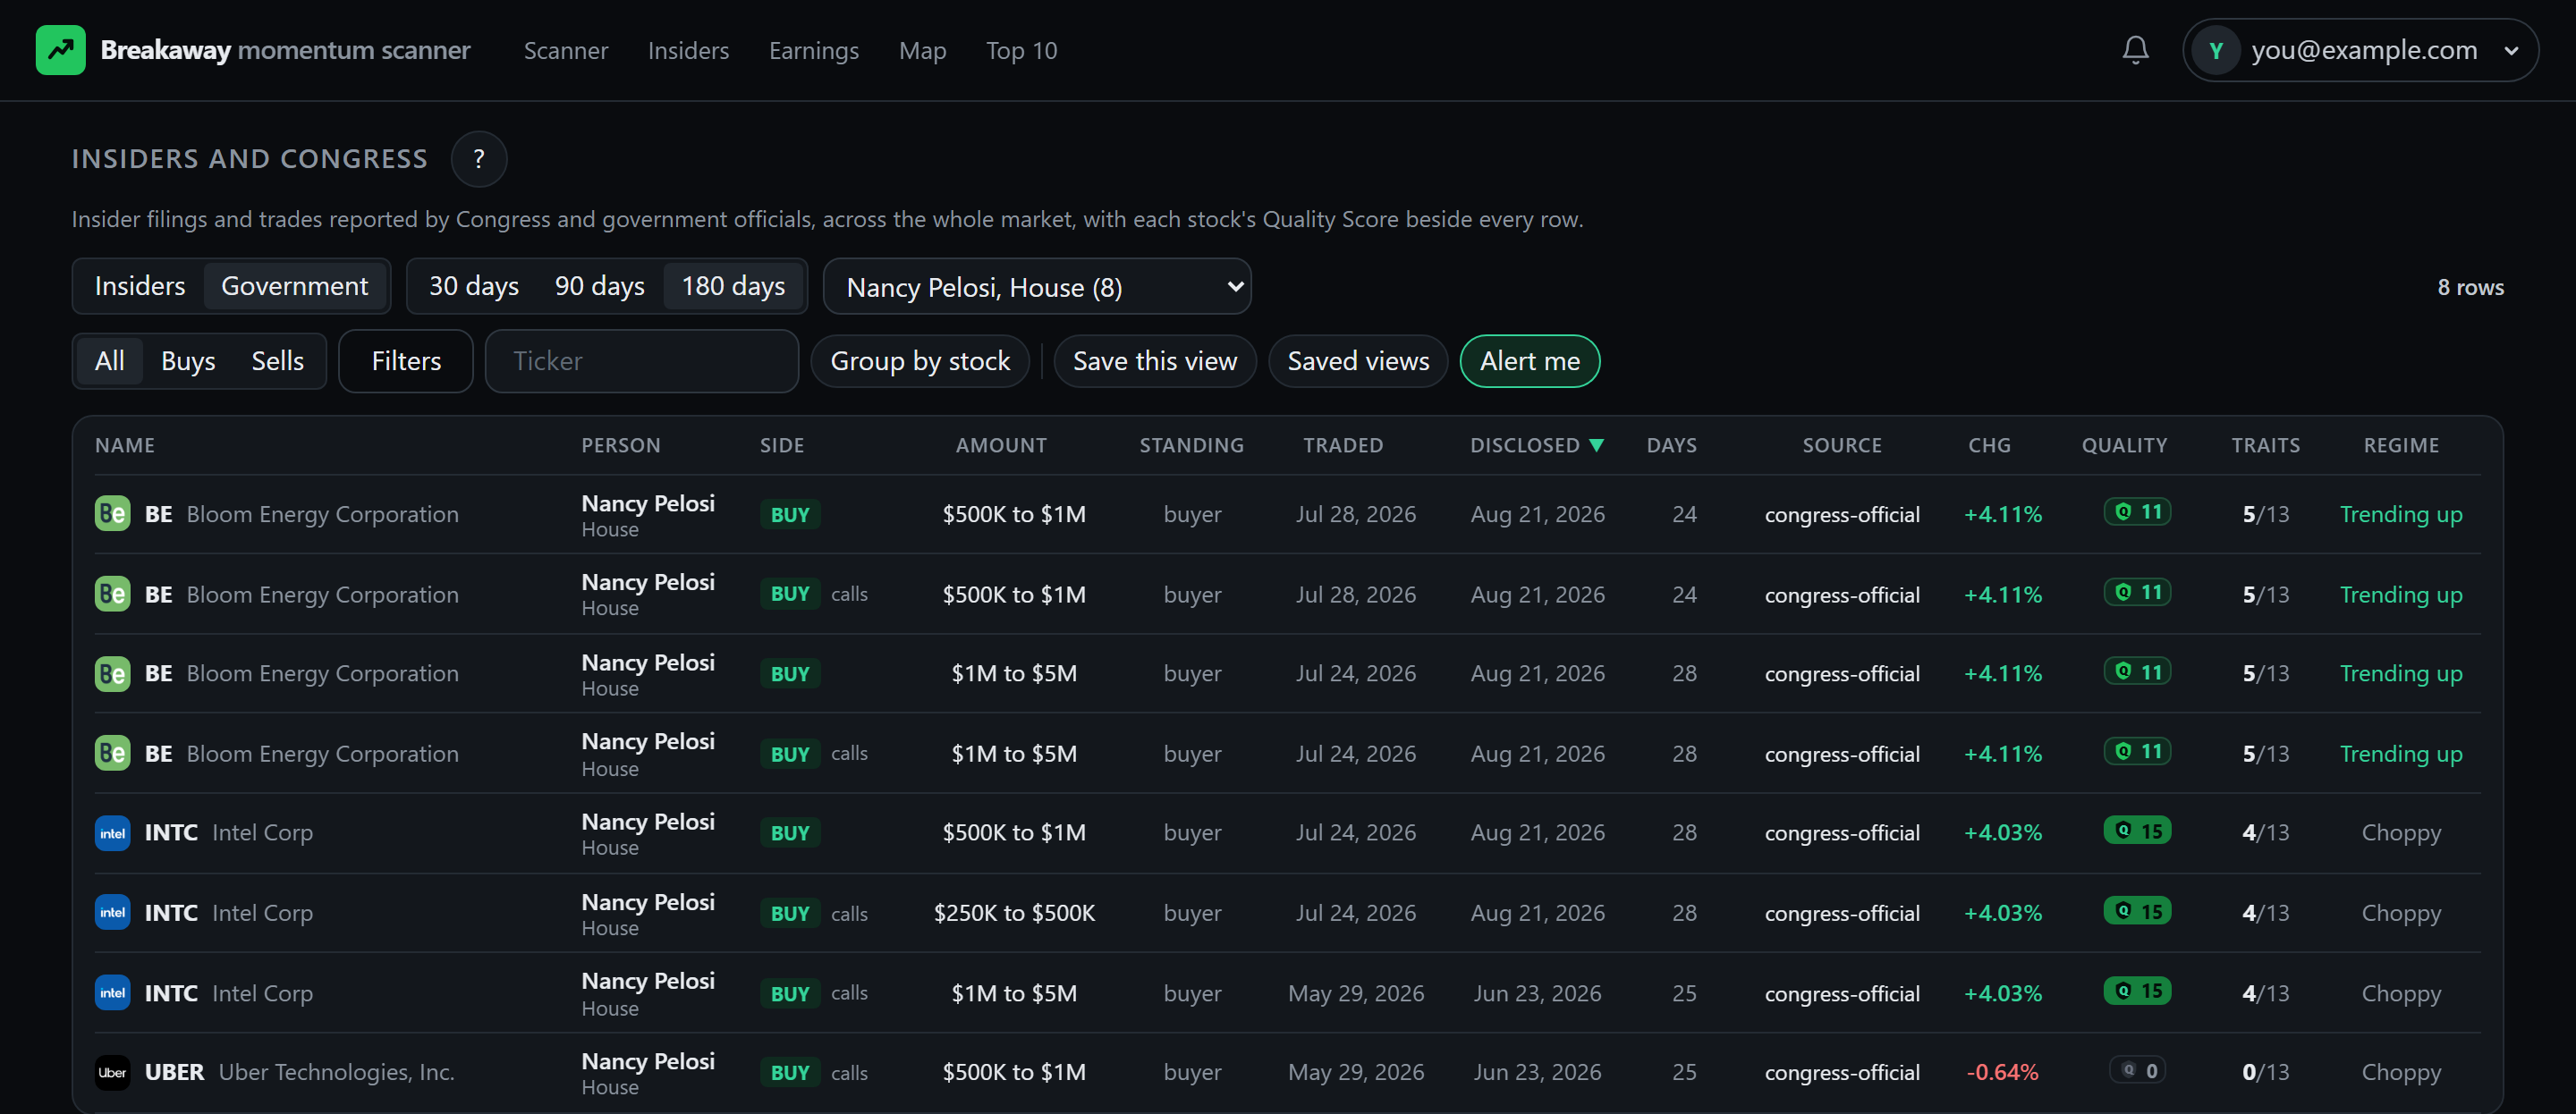Open the Filters button

pos(406,361)
